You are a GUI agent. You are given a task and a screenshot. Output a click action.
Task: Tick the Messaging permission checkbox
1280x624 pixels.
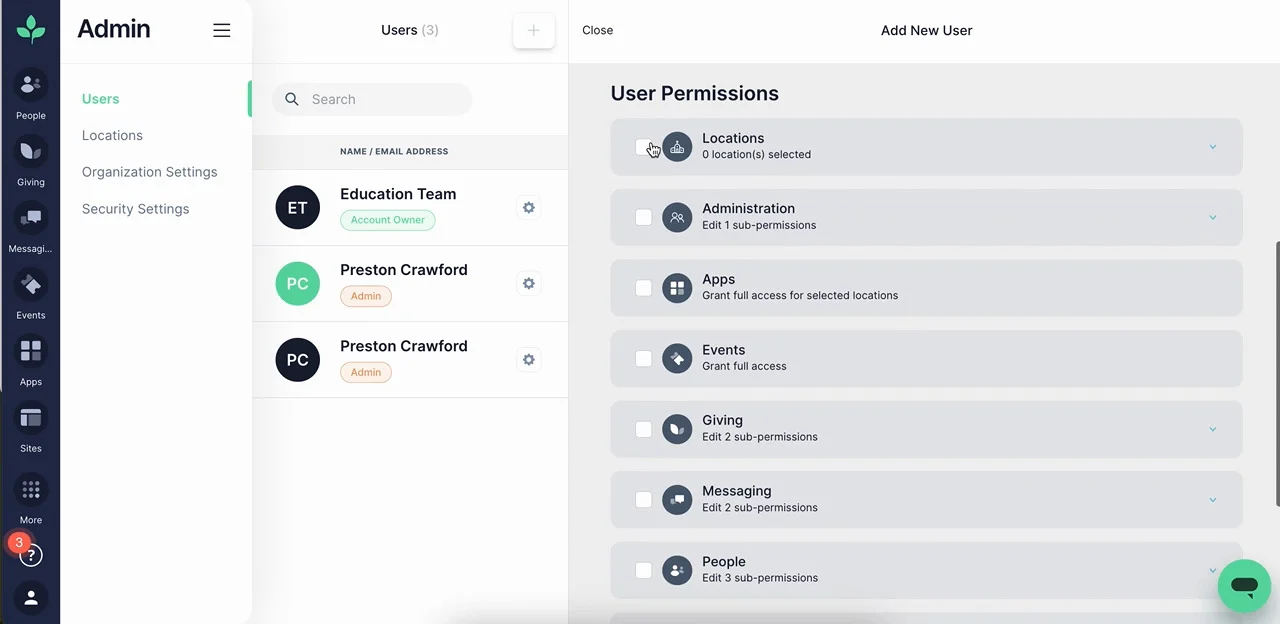644,499
